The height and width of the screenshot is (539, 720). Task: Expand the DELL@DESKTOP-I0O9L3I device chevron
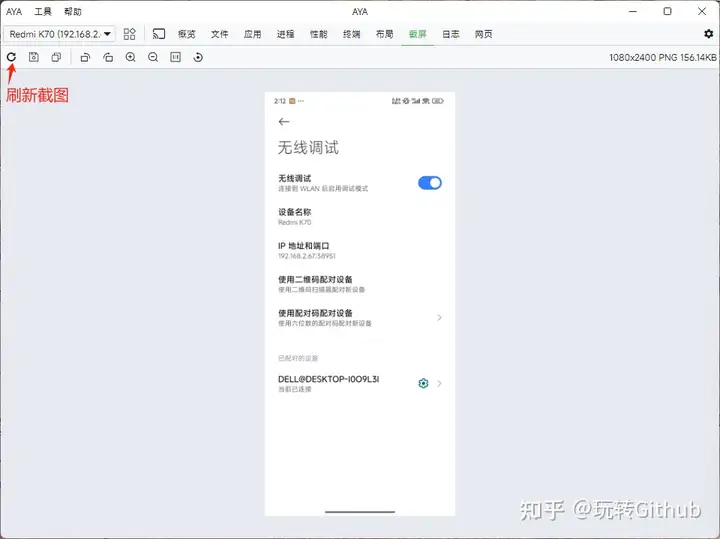coord(439,384)
